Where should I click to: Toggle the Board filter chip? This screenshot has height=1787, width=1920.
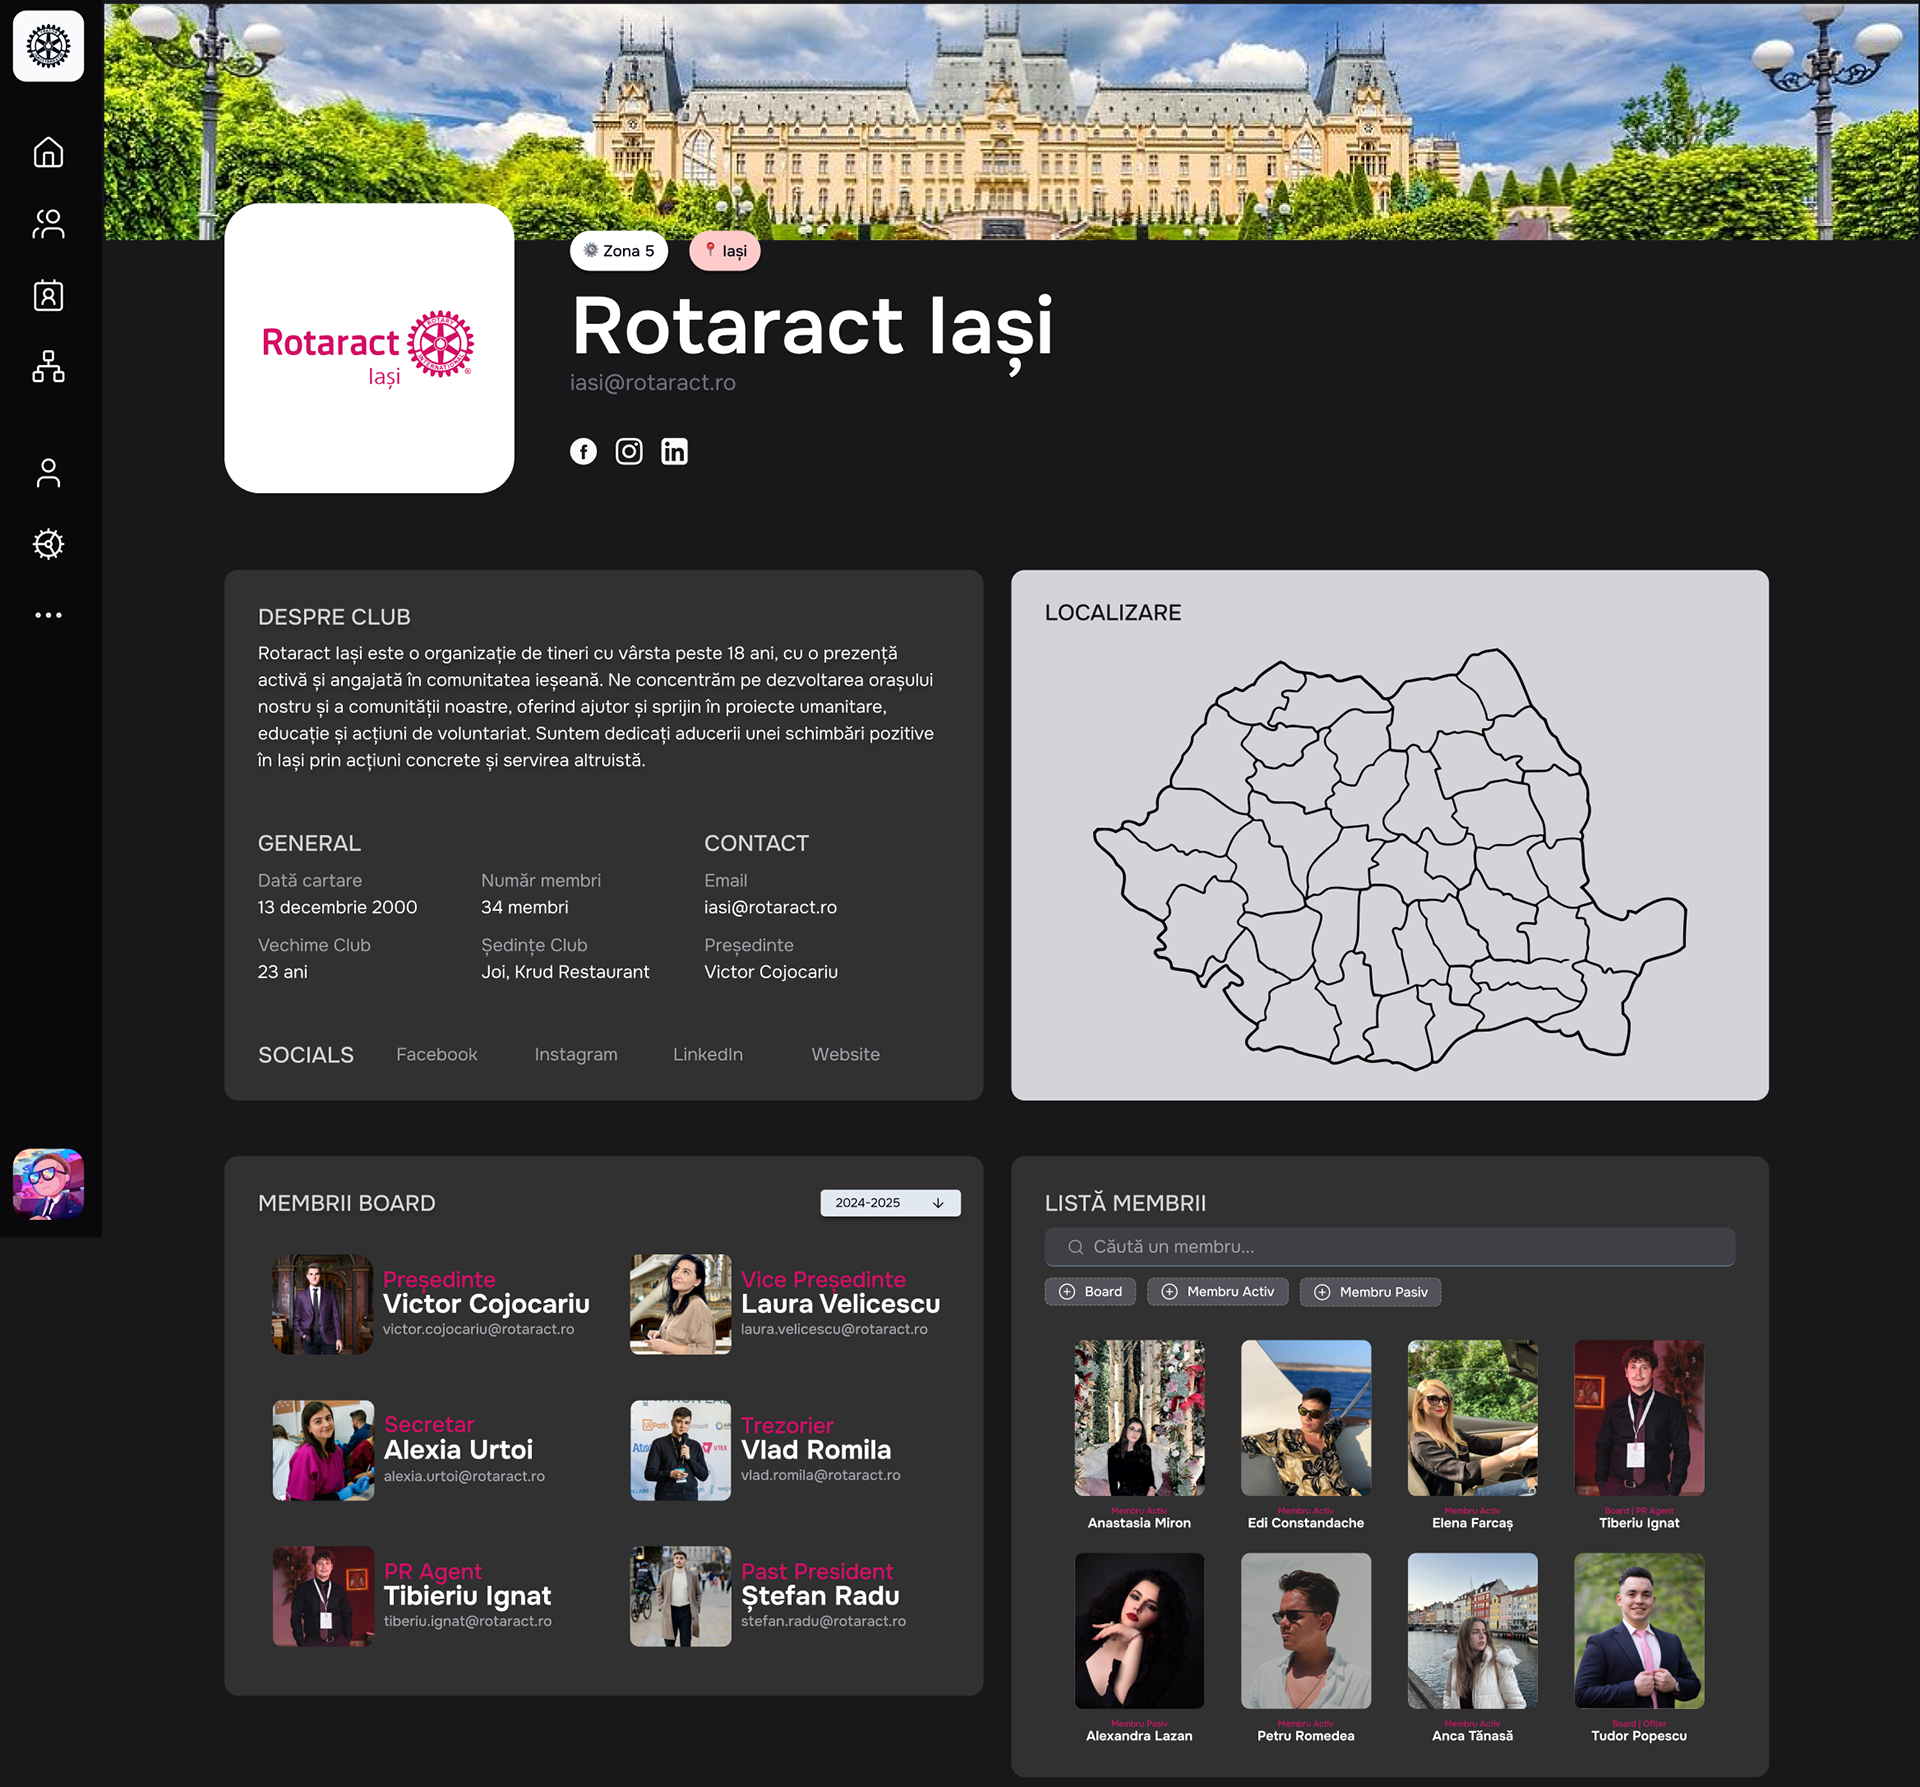(1090, 1292)
